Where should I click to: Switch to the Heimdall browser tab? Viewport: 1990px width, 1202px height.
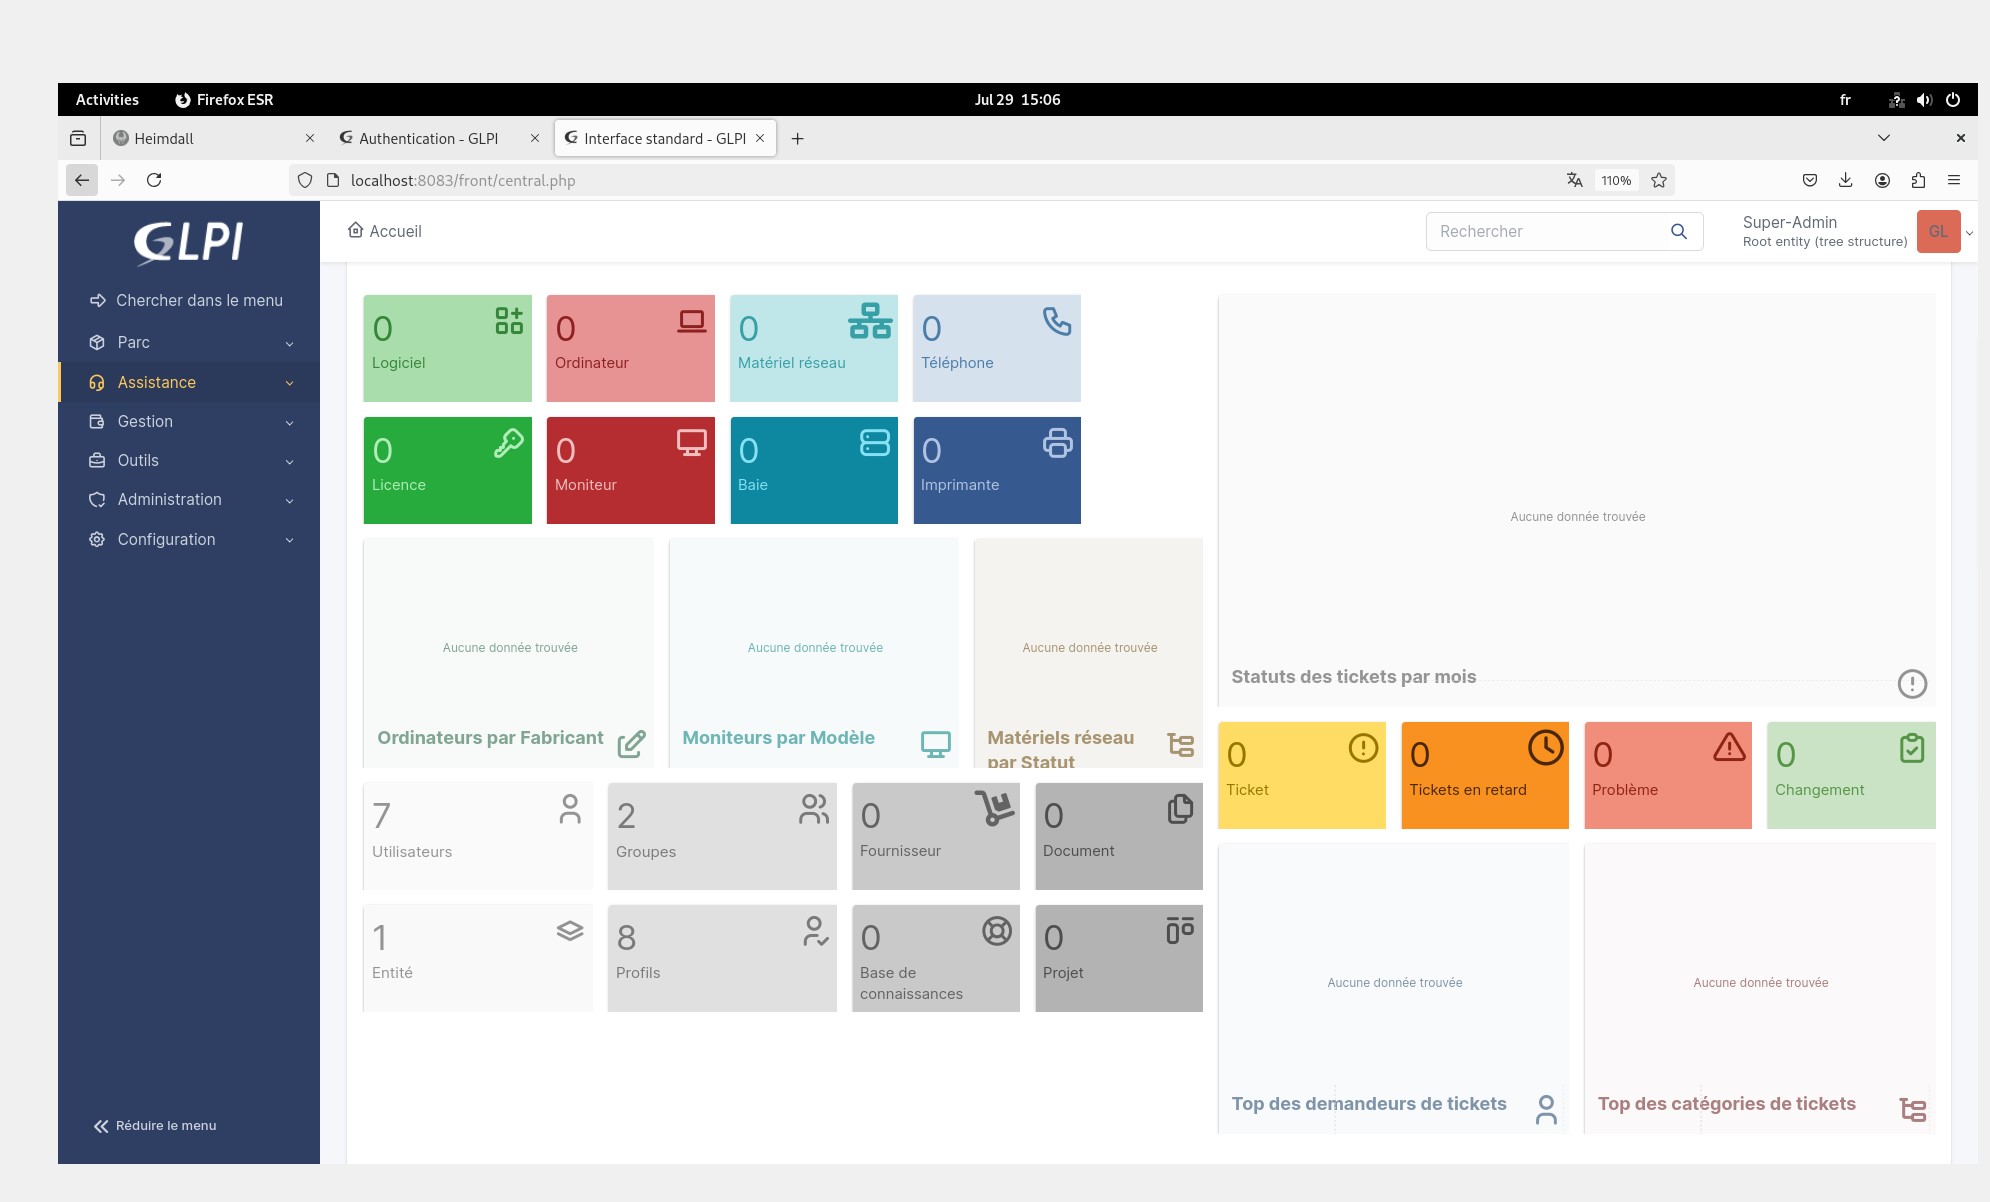point(164,139)
